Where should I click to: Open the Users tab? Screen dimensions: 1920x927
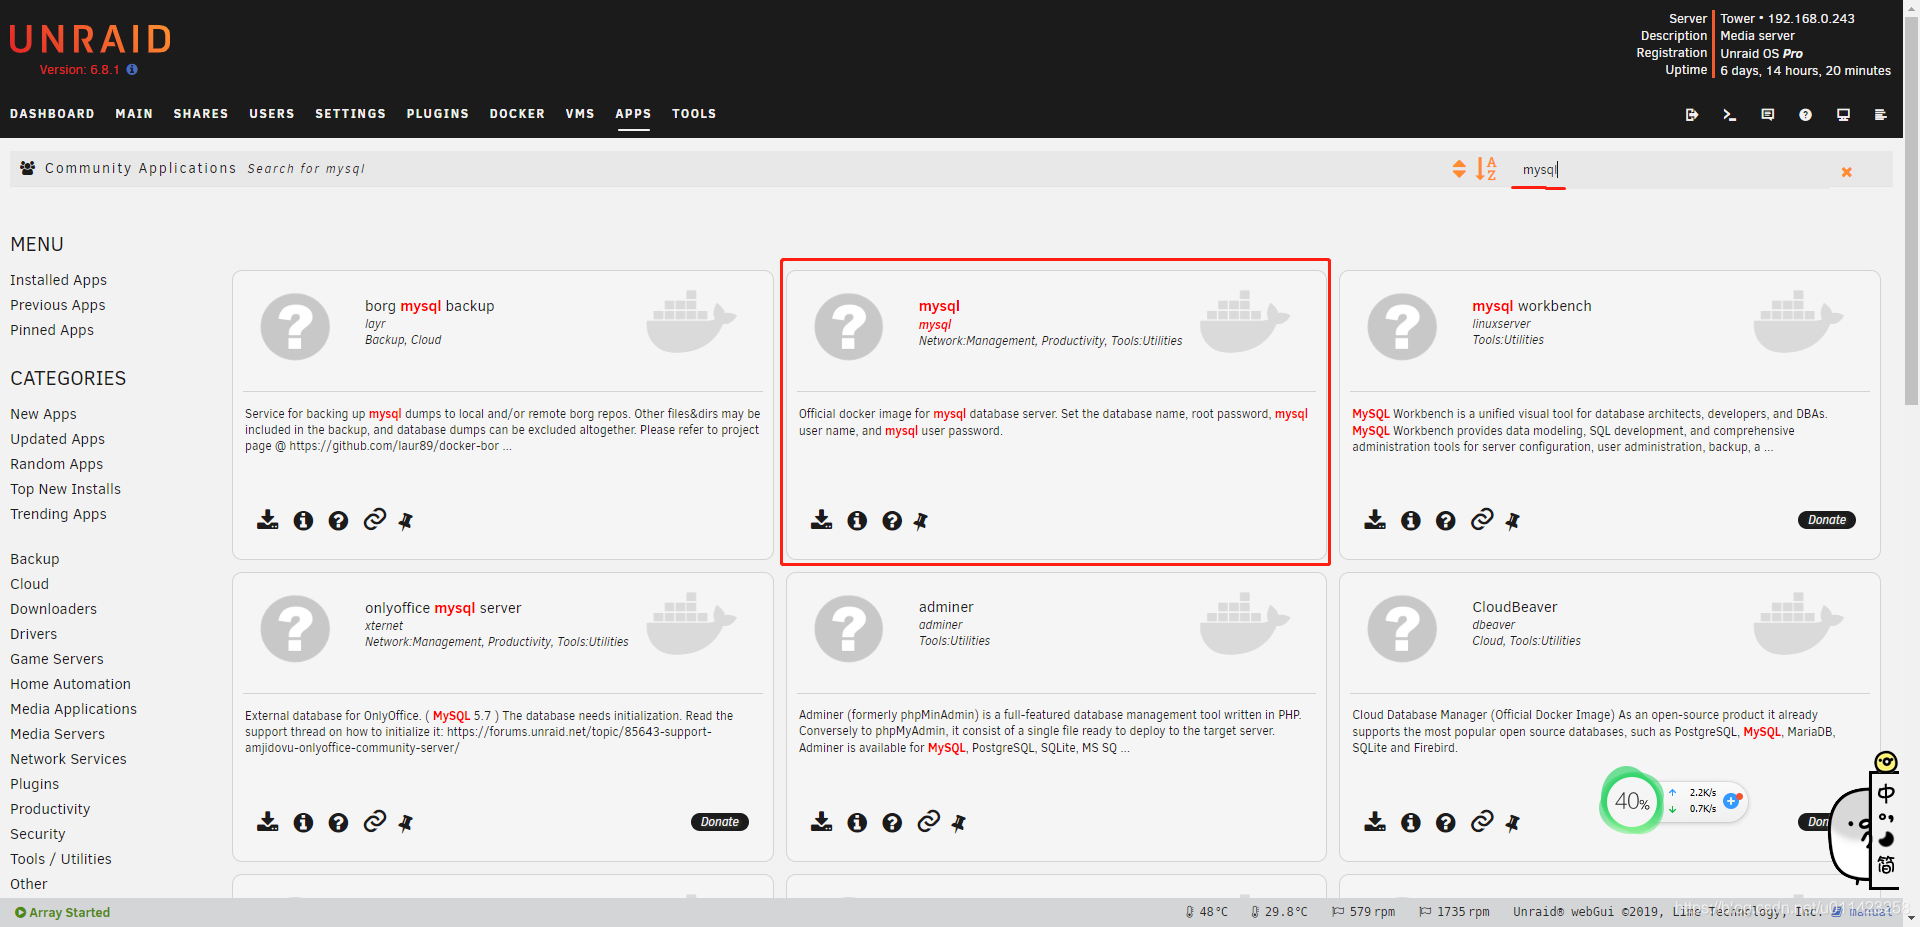click(272, 114)
